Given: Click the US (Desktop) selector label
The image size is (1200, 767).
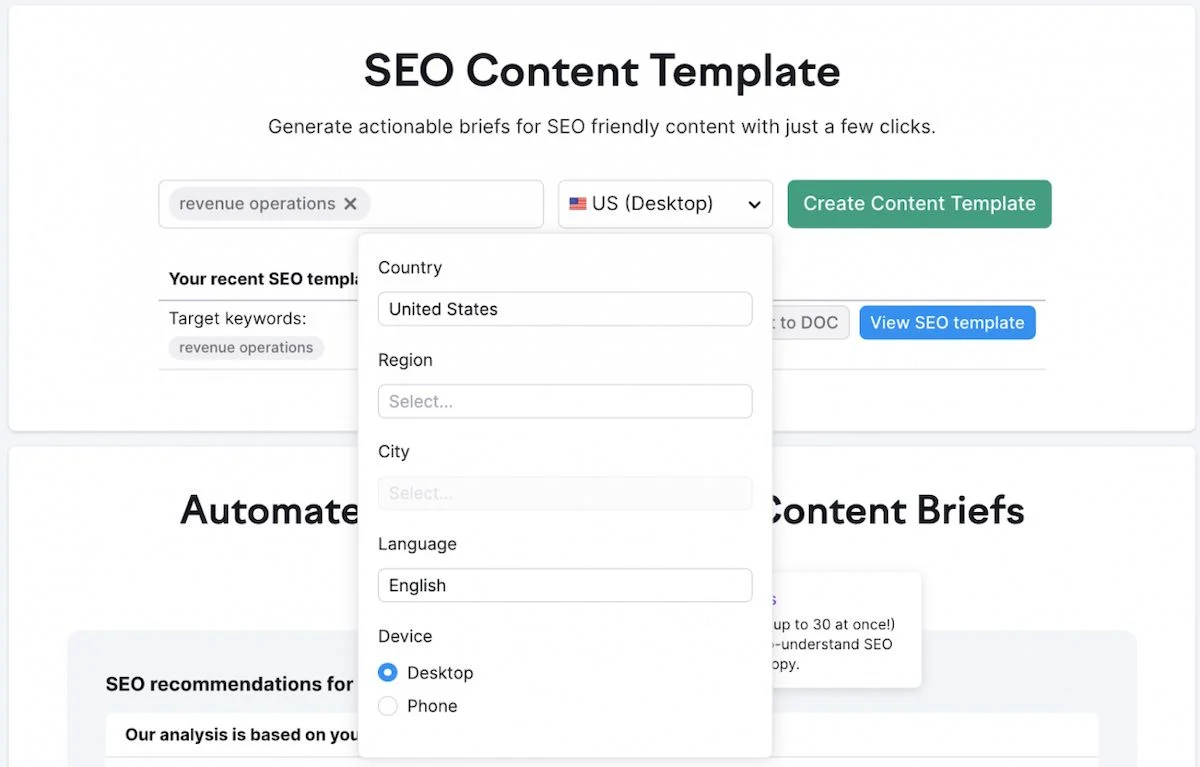Looking at the screenshot, I should point(652,204).
